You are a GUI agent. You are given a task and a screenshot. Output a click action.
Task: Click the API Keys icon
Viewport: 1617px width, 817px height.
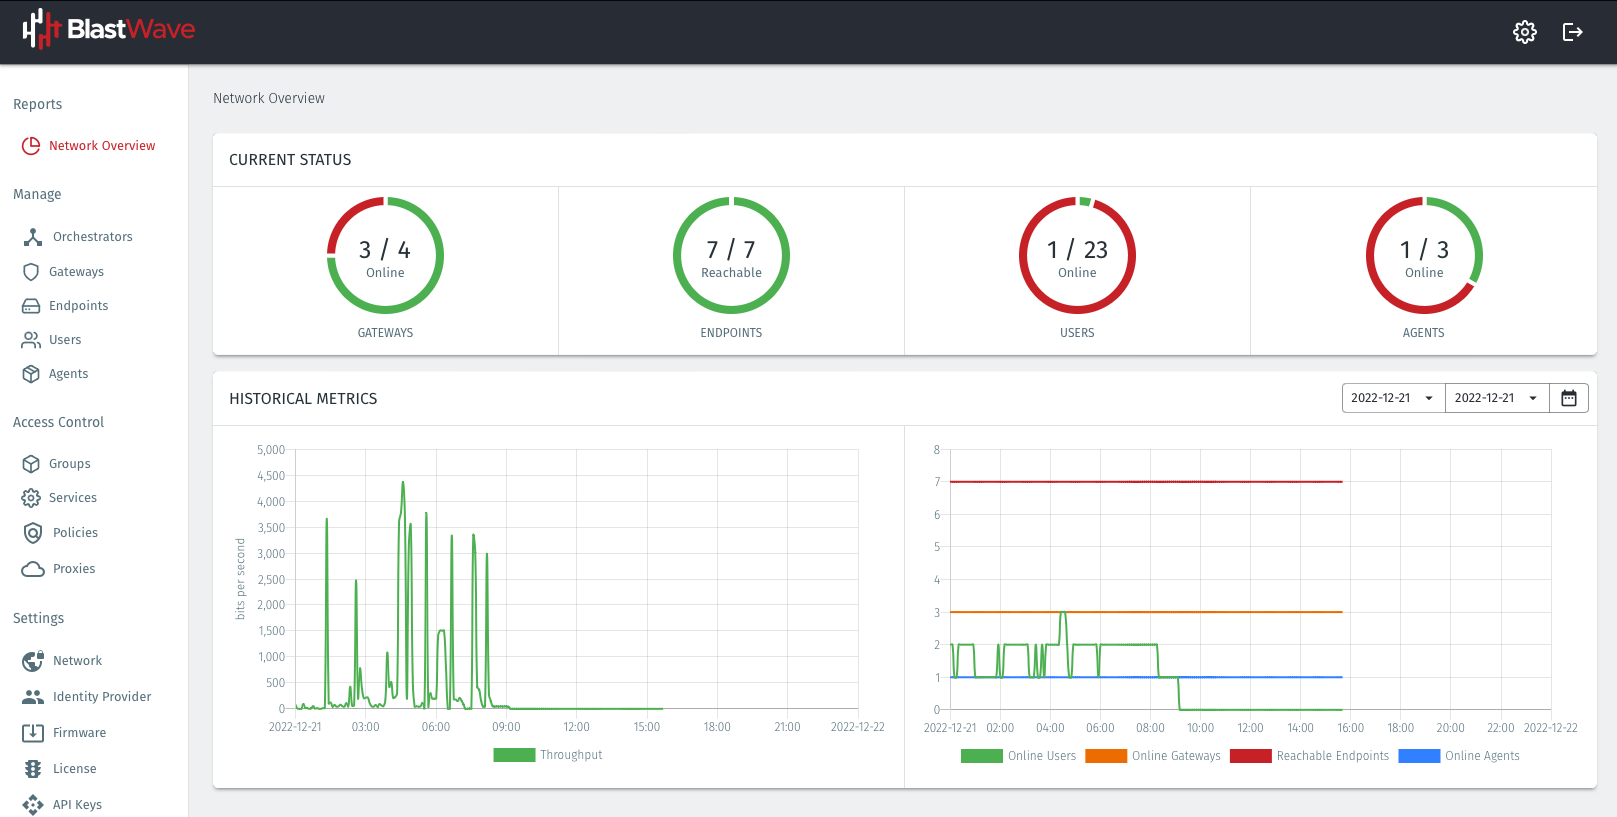pyautogui.click(x=33, y=805)
